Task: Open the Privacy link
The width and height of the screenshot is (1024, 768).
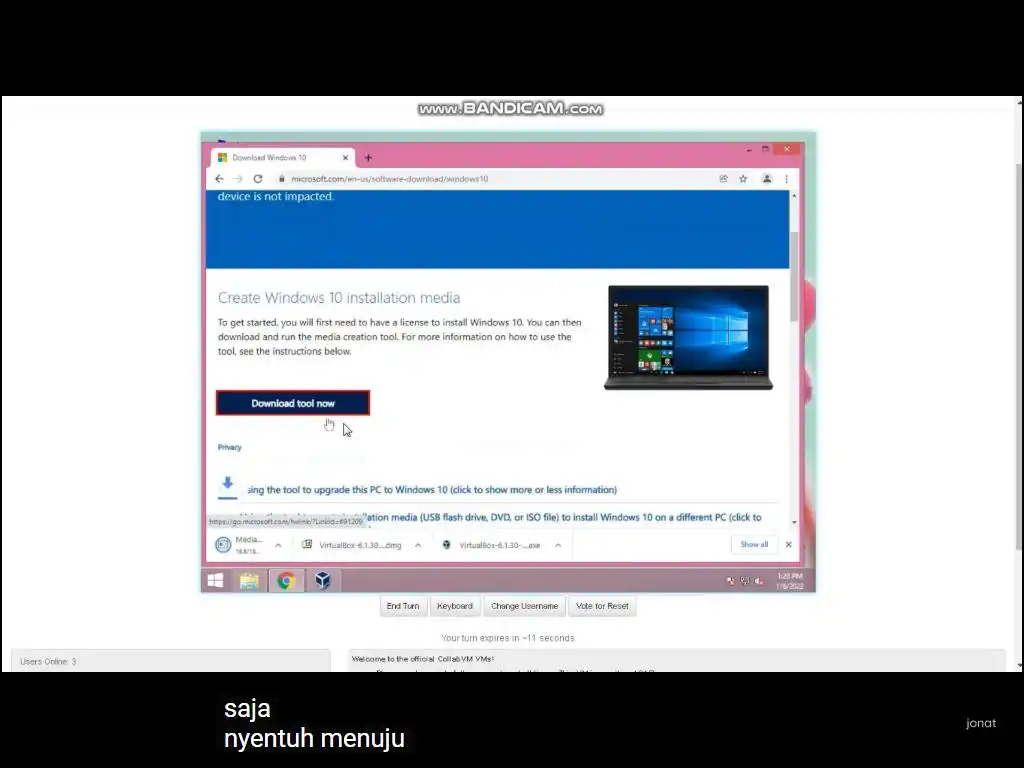Action: [x=229, y=447]
